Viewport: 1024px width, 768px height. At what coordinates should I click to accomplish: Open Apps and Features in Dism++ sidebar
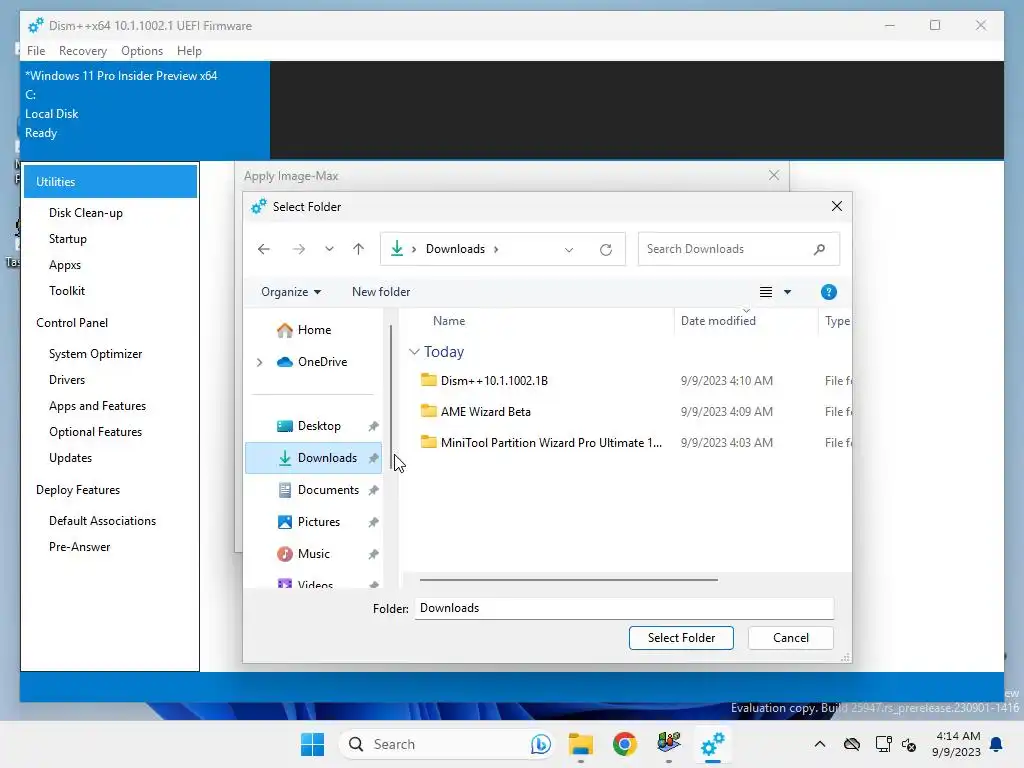(x=97, y=406)
